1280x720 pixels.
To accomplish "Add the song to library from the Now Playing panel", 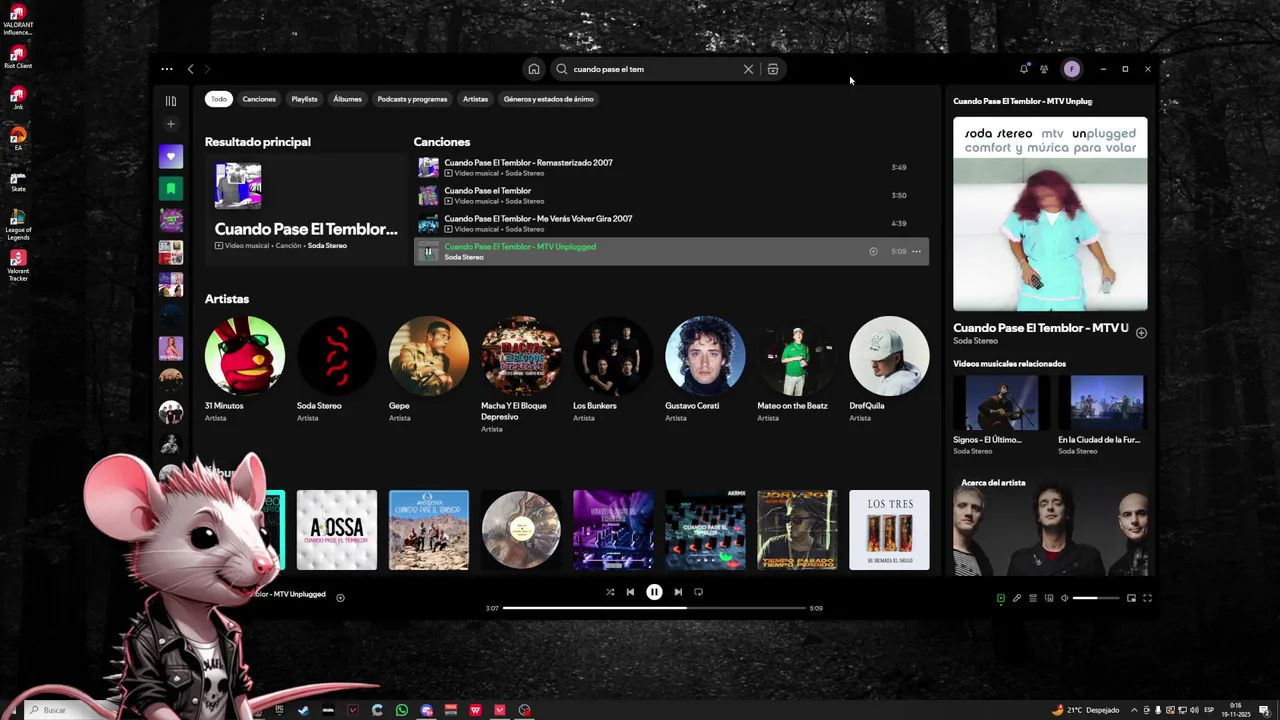I will click(x=1141, y=333).
